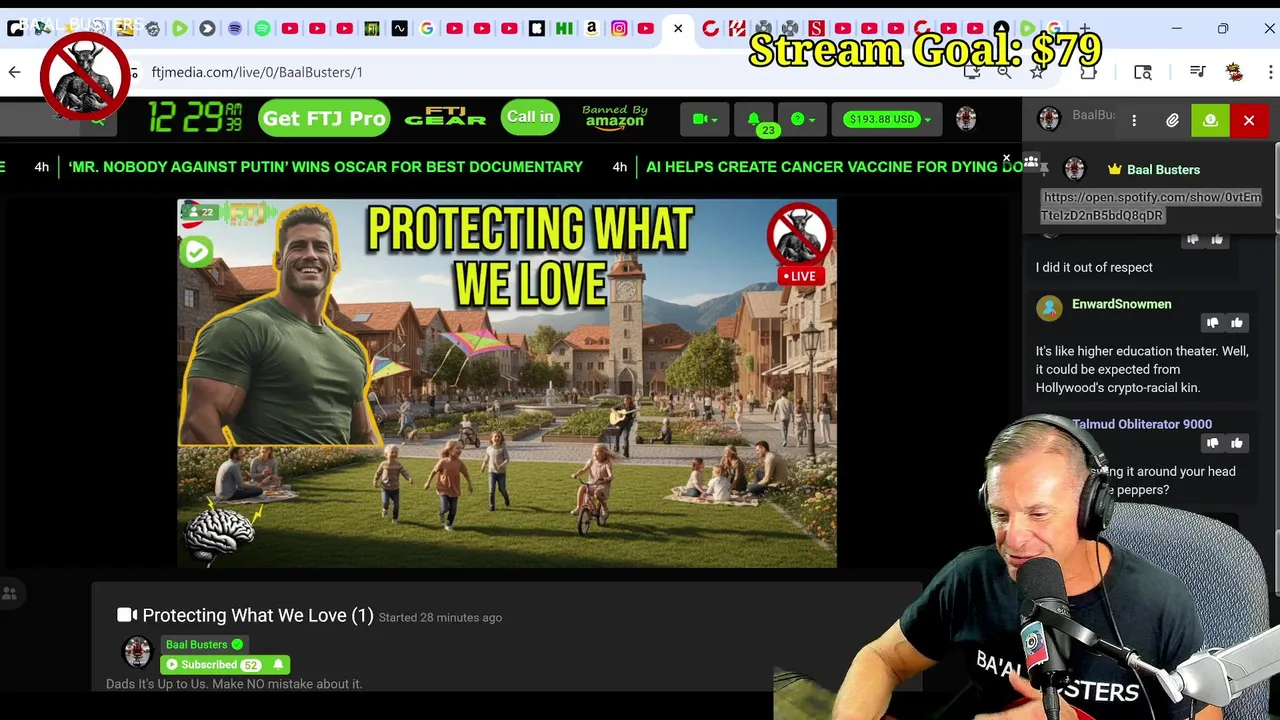Thumbs down the EnwardSnowmen message
The height and width of the screenshot is (720, 1280).
(x=1212, y=323)
